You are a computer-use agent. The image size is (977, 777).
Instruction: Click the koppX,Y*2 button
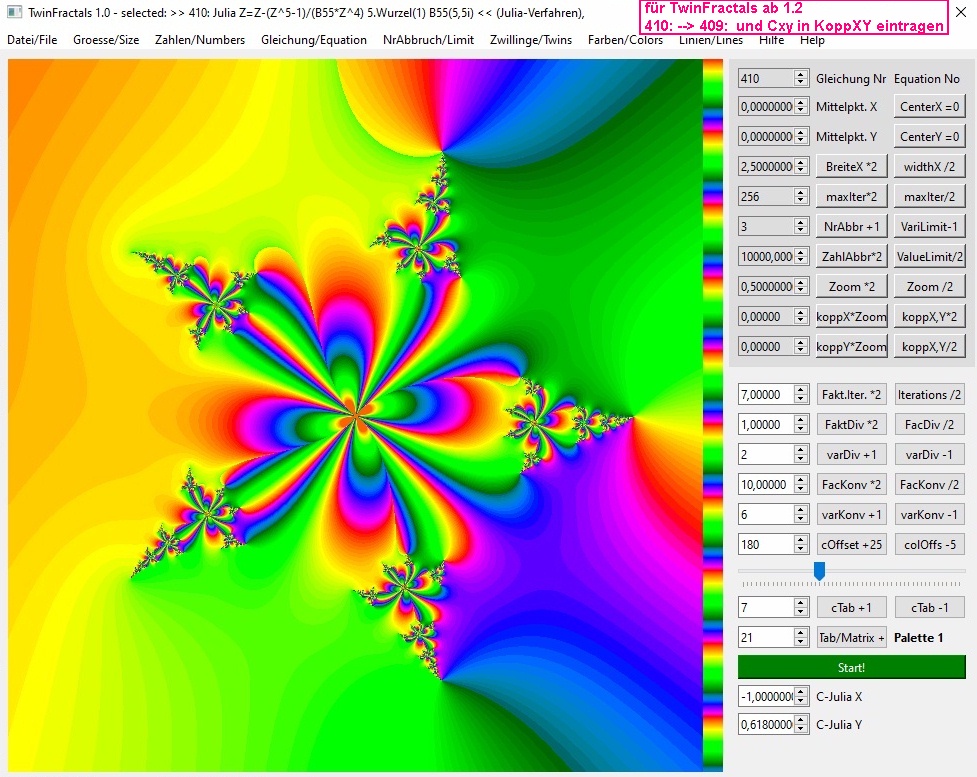tap(930, 317)
